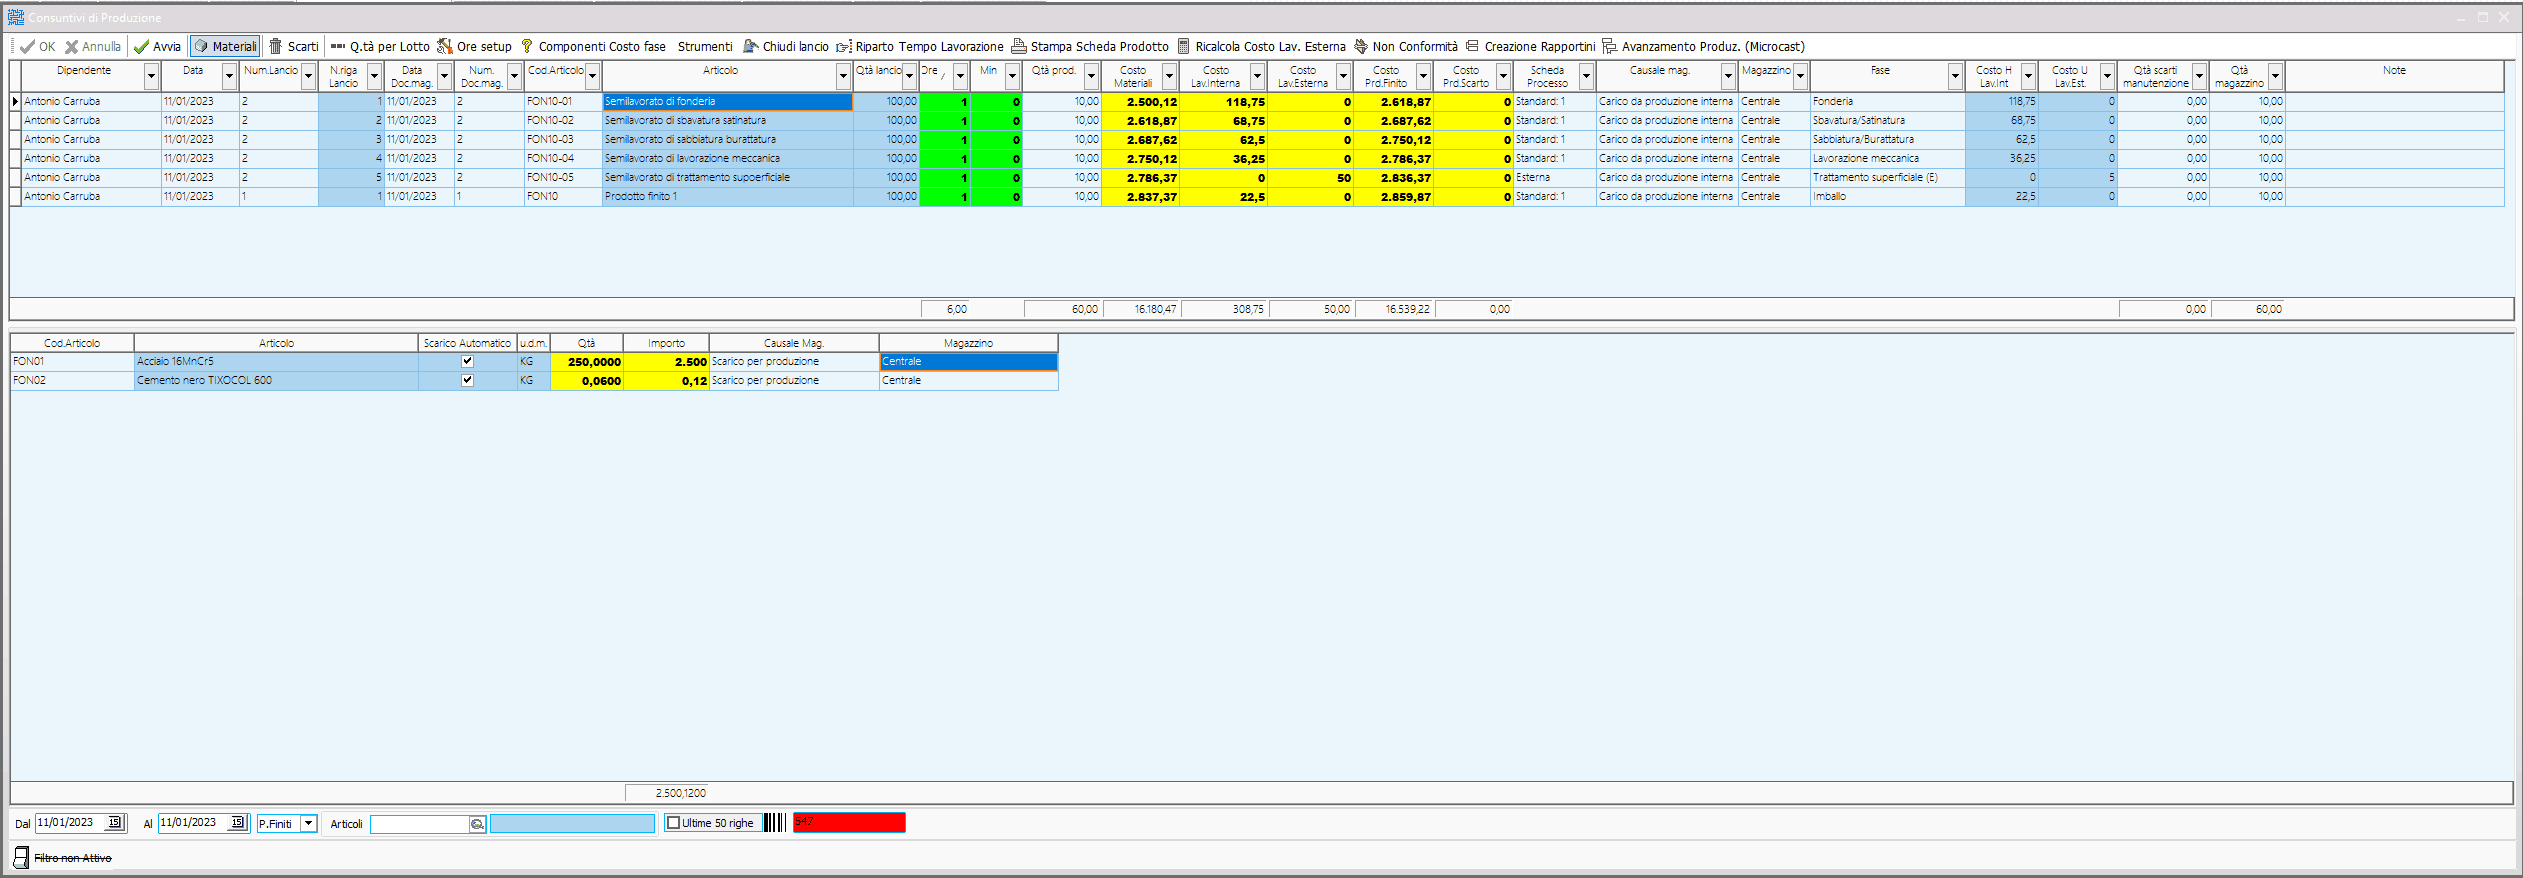Screen dimensions: 2523x878
Task: Click the barcode icon in bottom bar
Action: pos(775,822)
